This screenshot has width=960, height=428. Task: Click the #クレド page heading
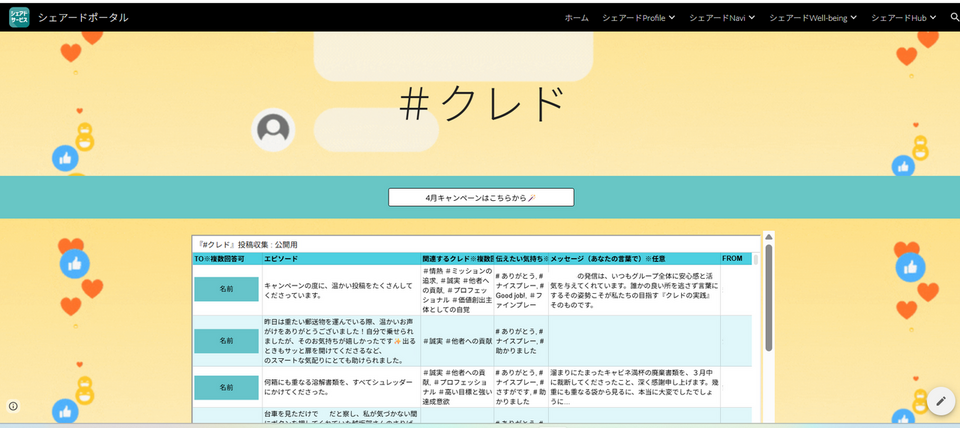click(x=481, y=103)
